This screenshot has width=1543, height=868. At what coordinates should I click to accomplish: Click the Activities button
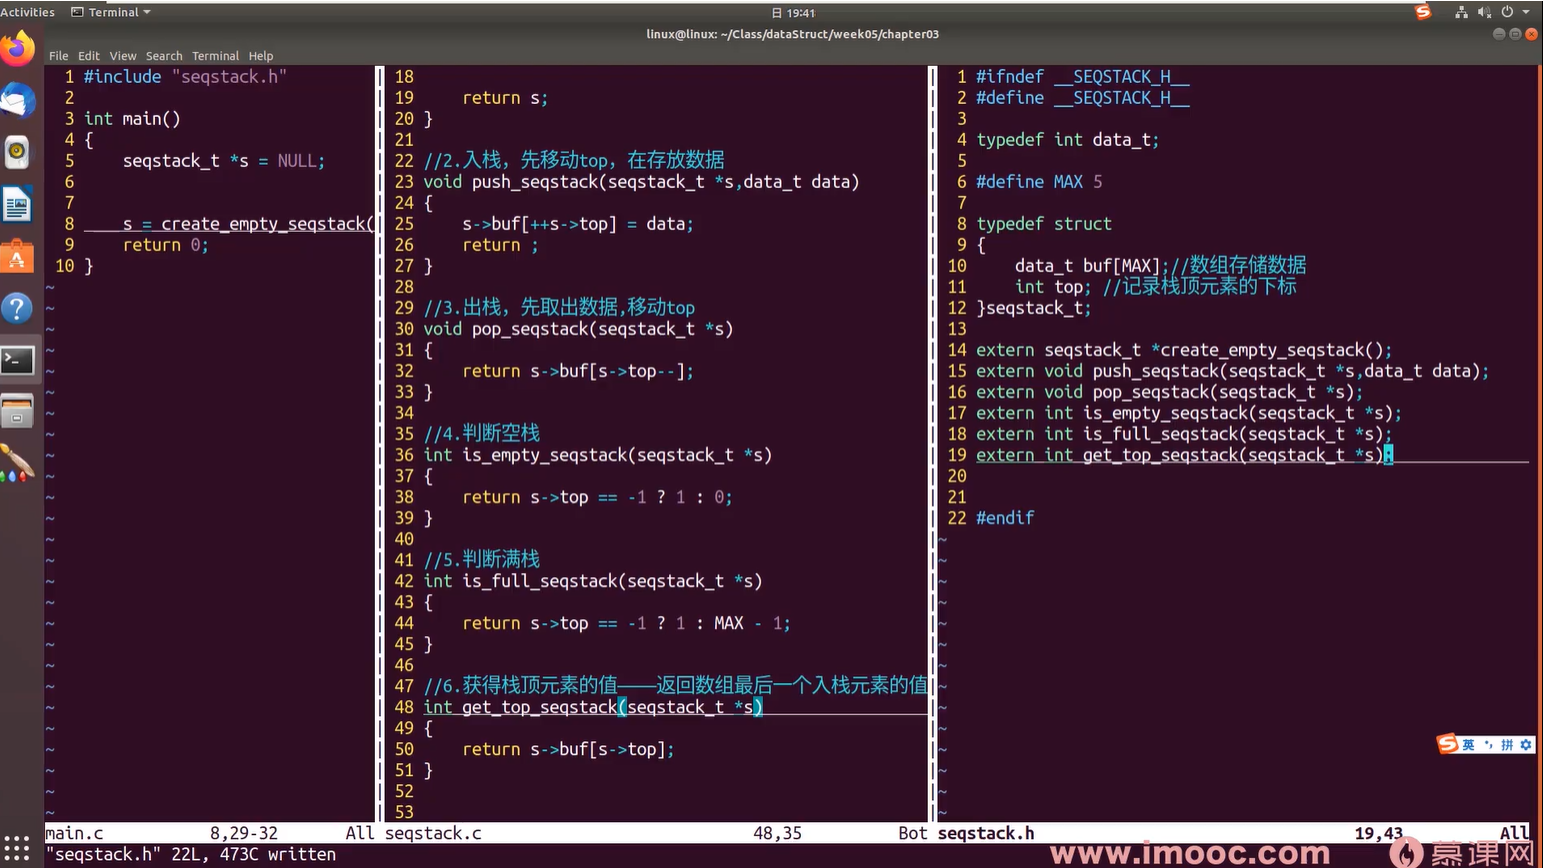click(x=28, y=12)
